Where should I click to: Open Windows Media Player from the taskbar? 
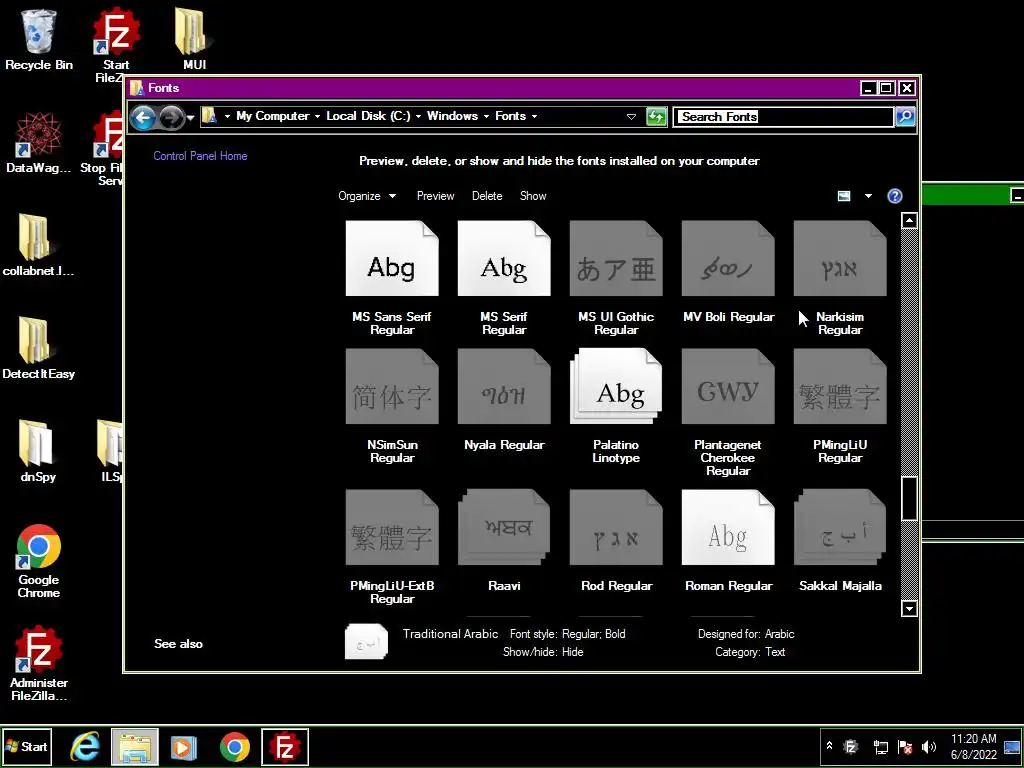pyautogui.click(x=184, y=746)
